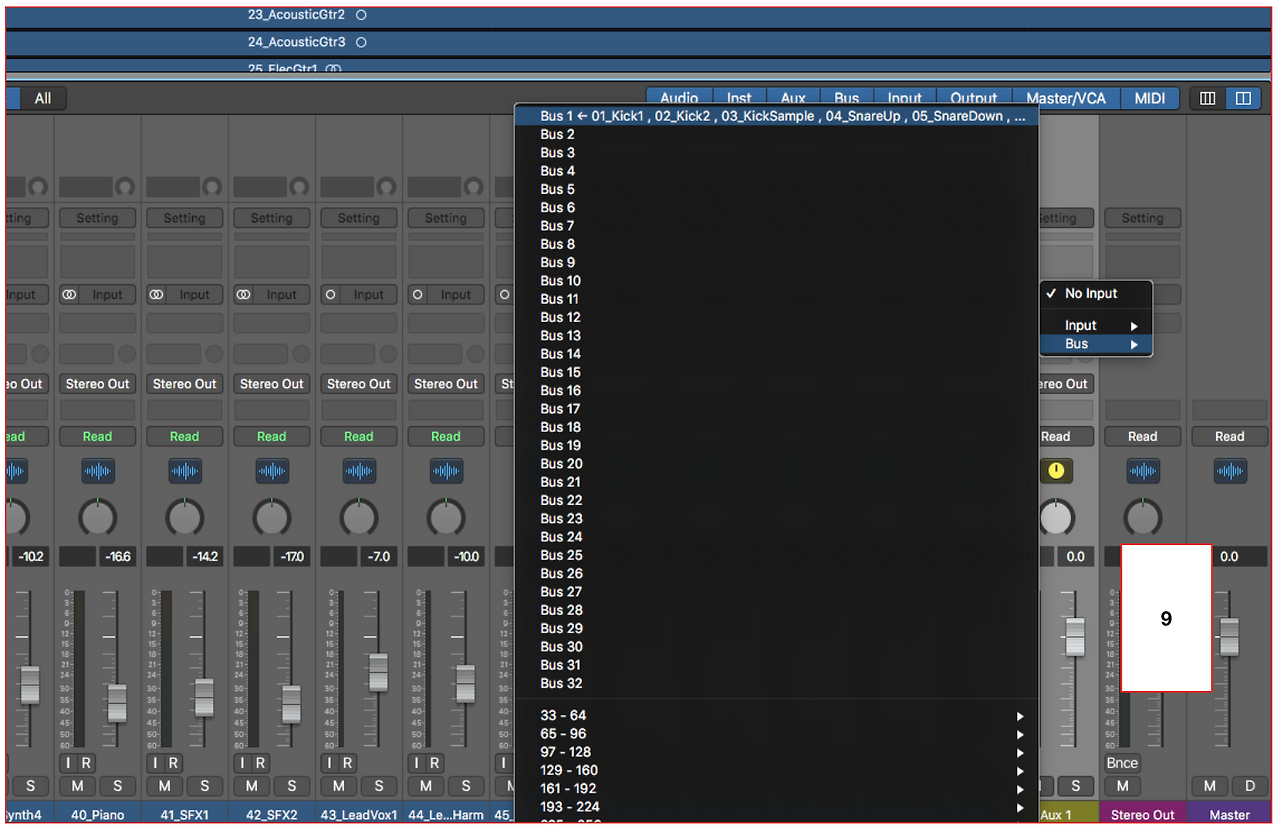Toggle the MIDI filter button
This screenshot has width=1280, height=831.
(x=1150, y=98)
